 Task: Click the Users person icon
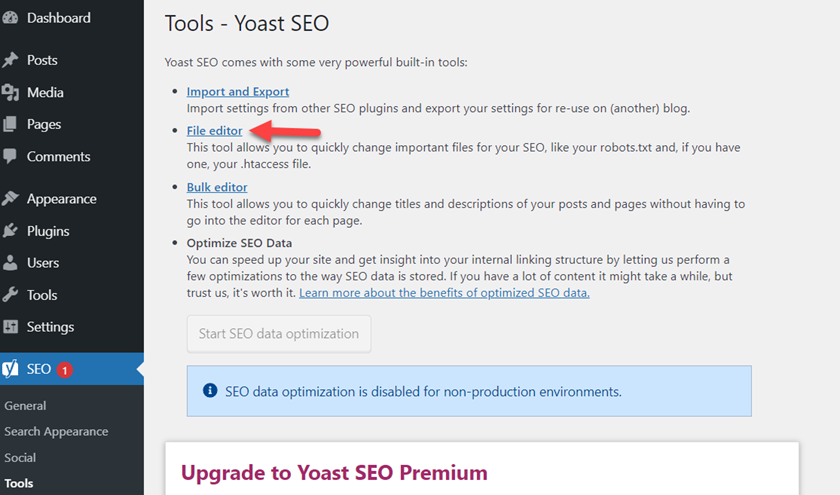pos(10,262)
